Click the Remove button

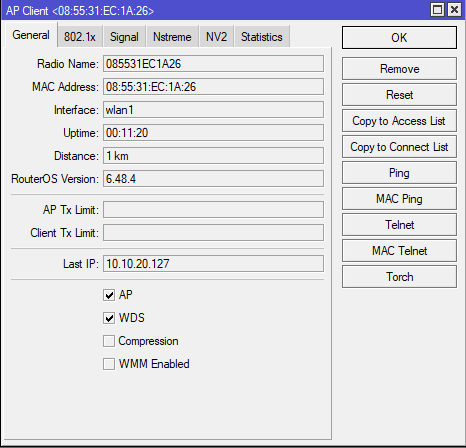pos(399,69)
